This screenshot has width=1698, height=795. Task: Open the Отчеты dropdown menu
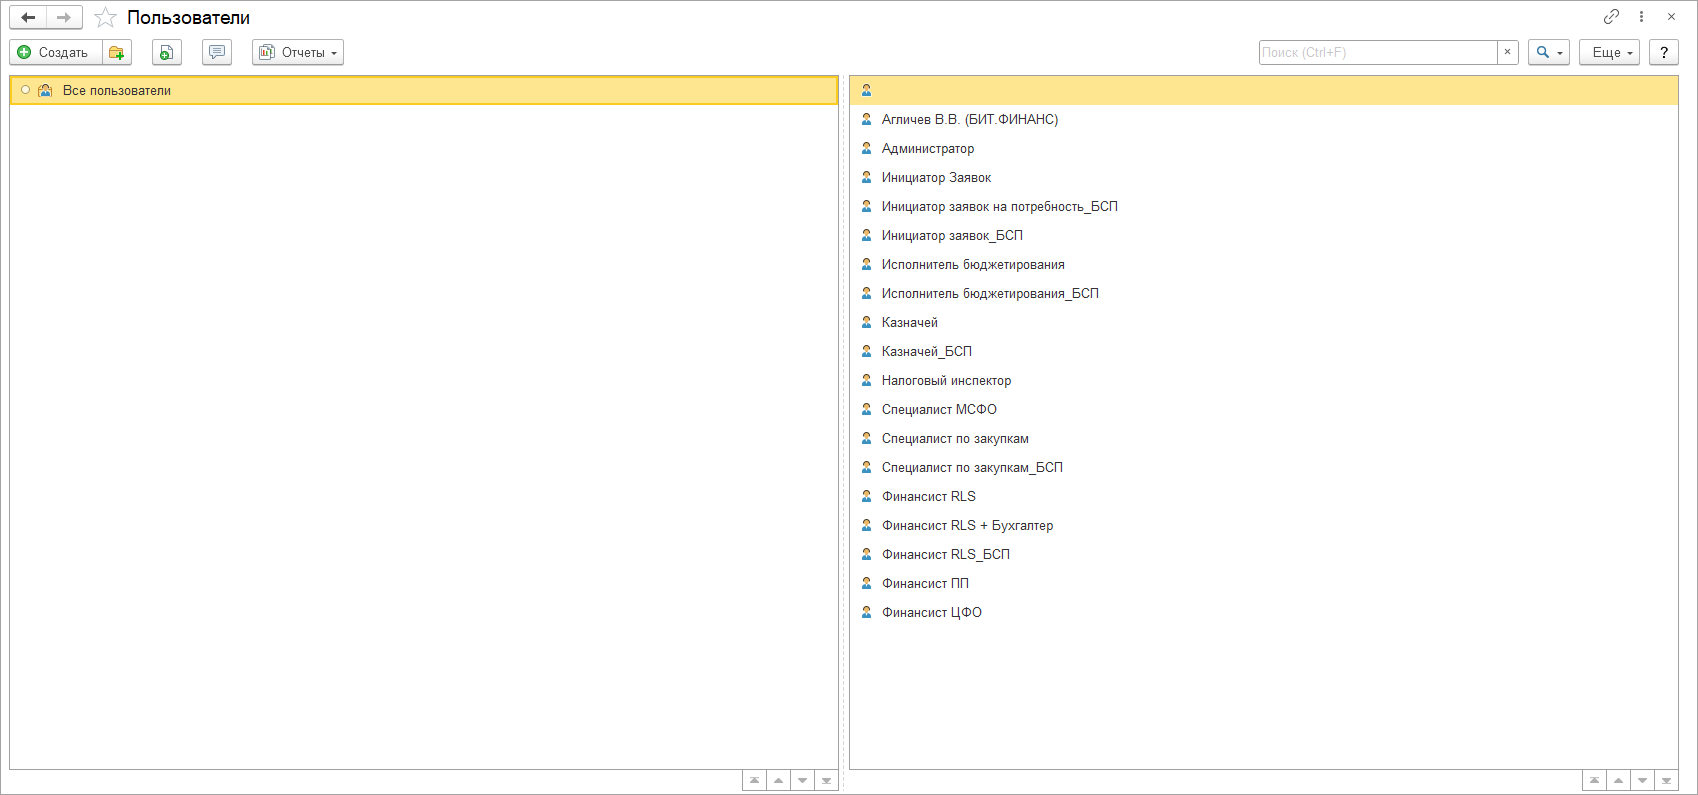(298, 52)
